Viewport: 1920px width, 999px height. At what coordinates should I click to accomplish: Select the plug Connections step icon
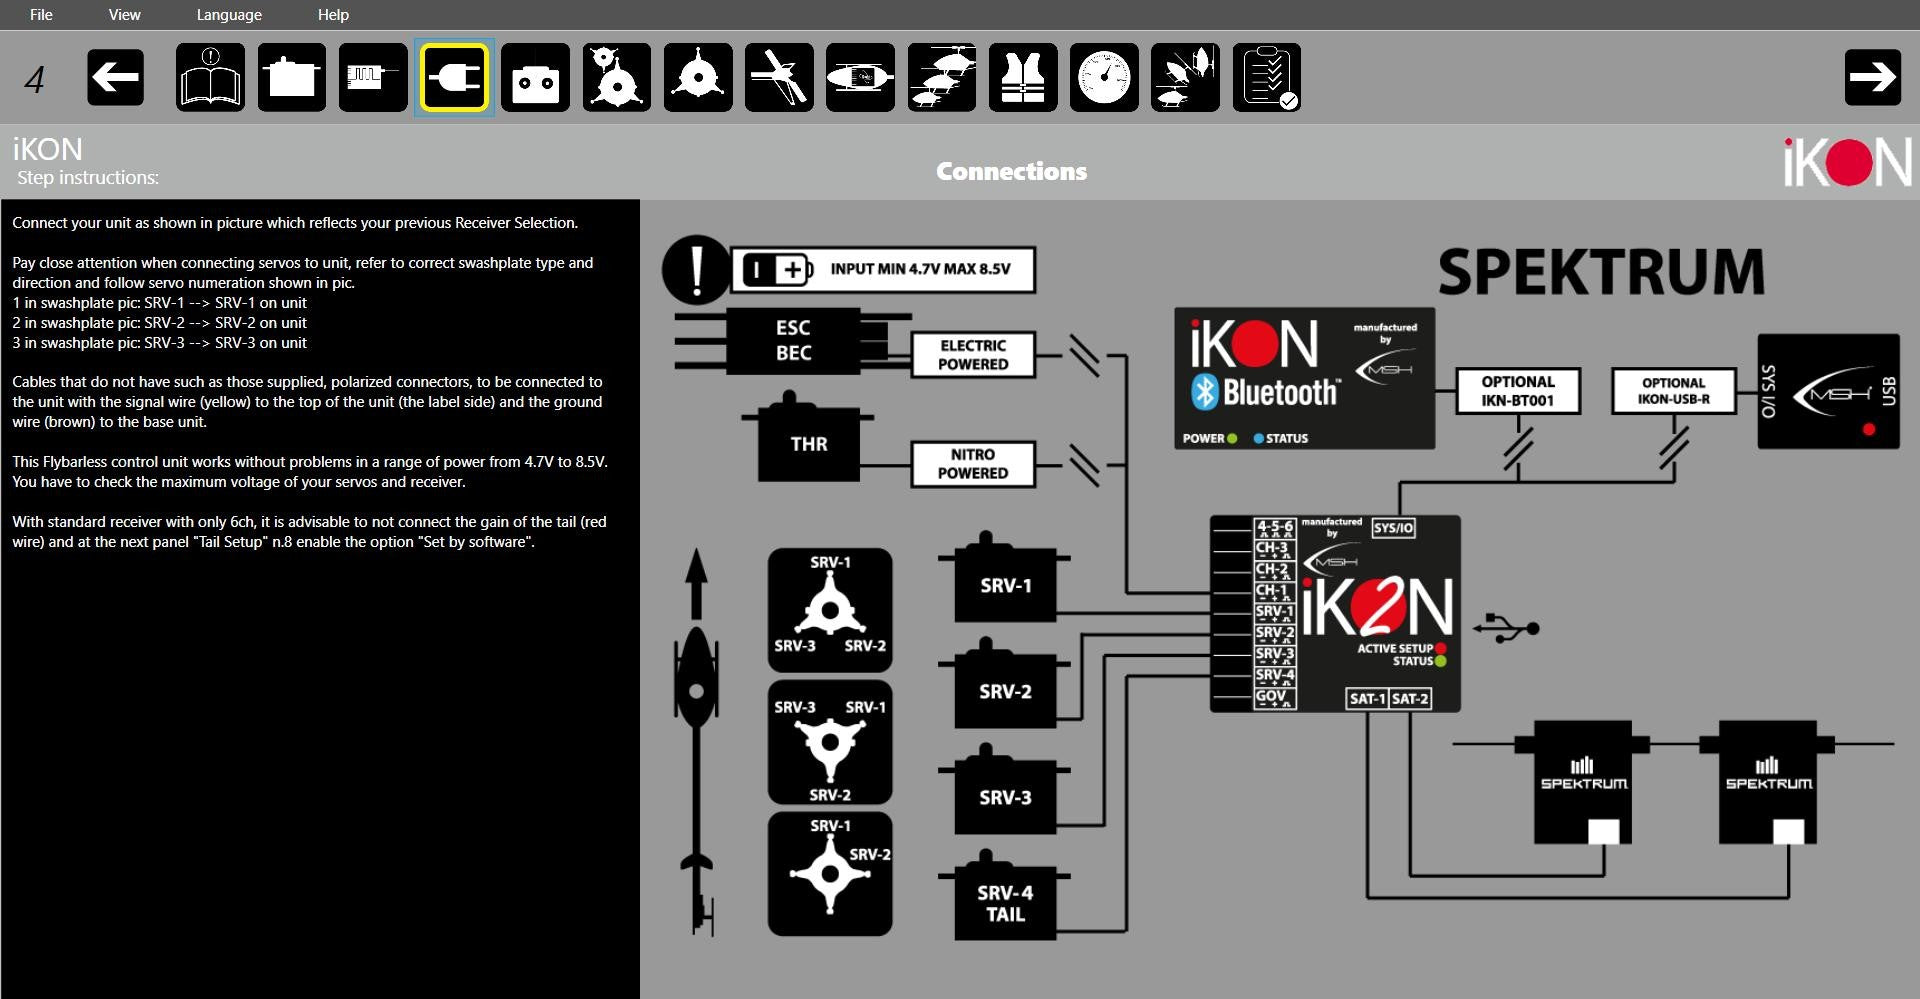454,77
